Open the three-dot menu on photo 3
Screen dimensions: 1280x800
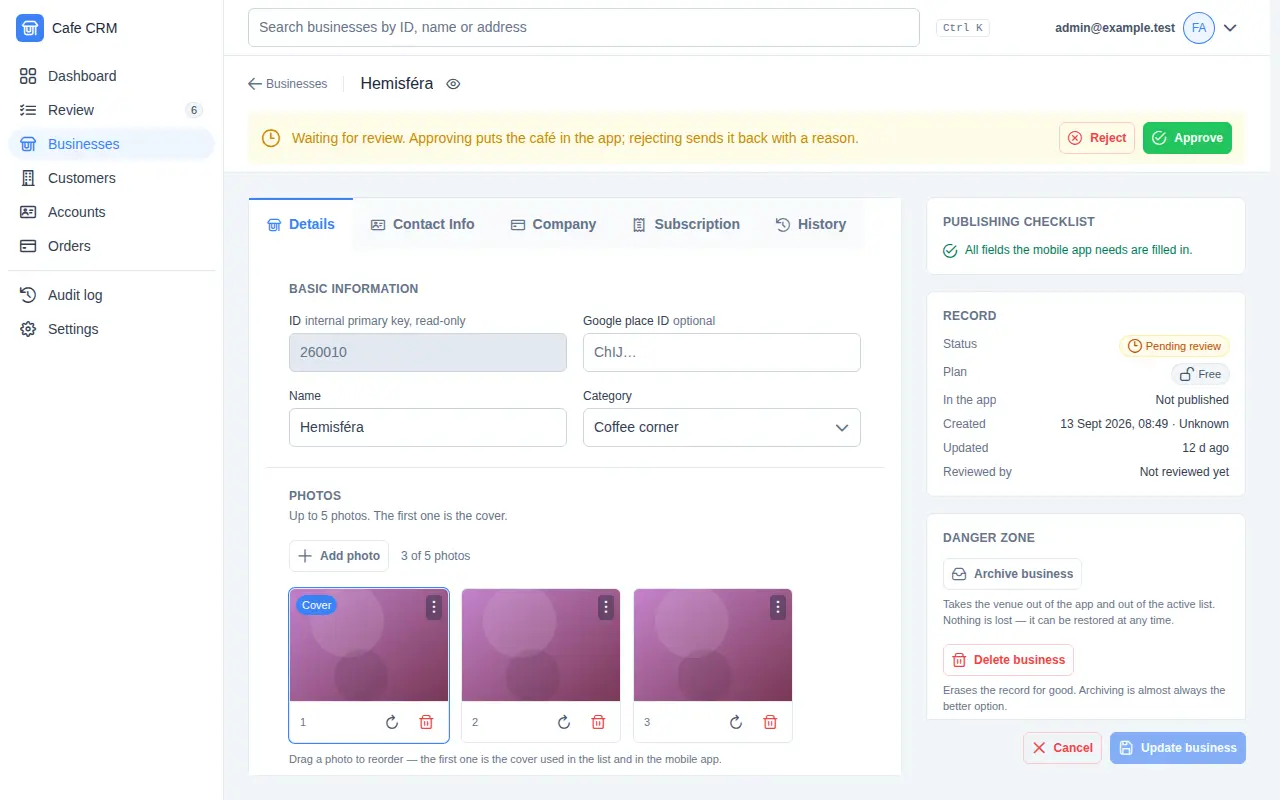[778, 607]
